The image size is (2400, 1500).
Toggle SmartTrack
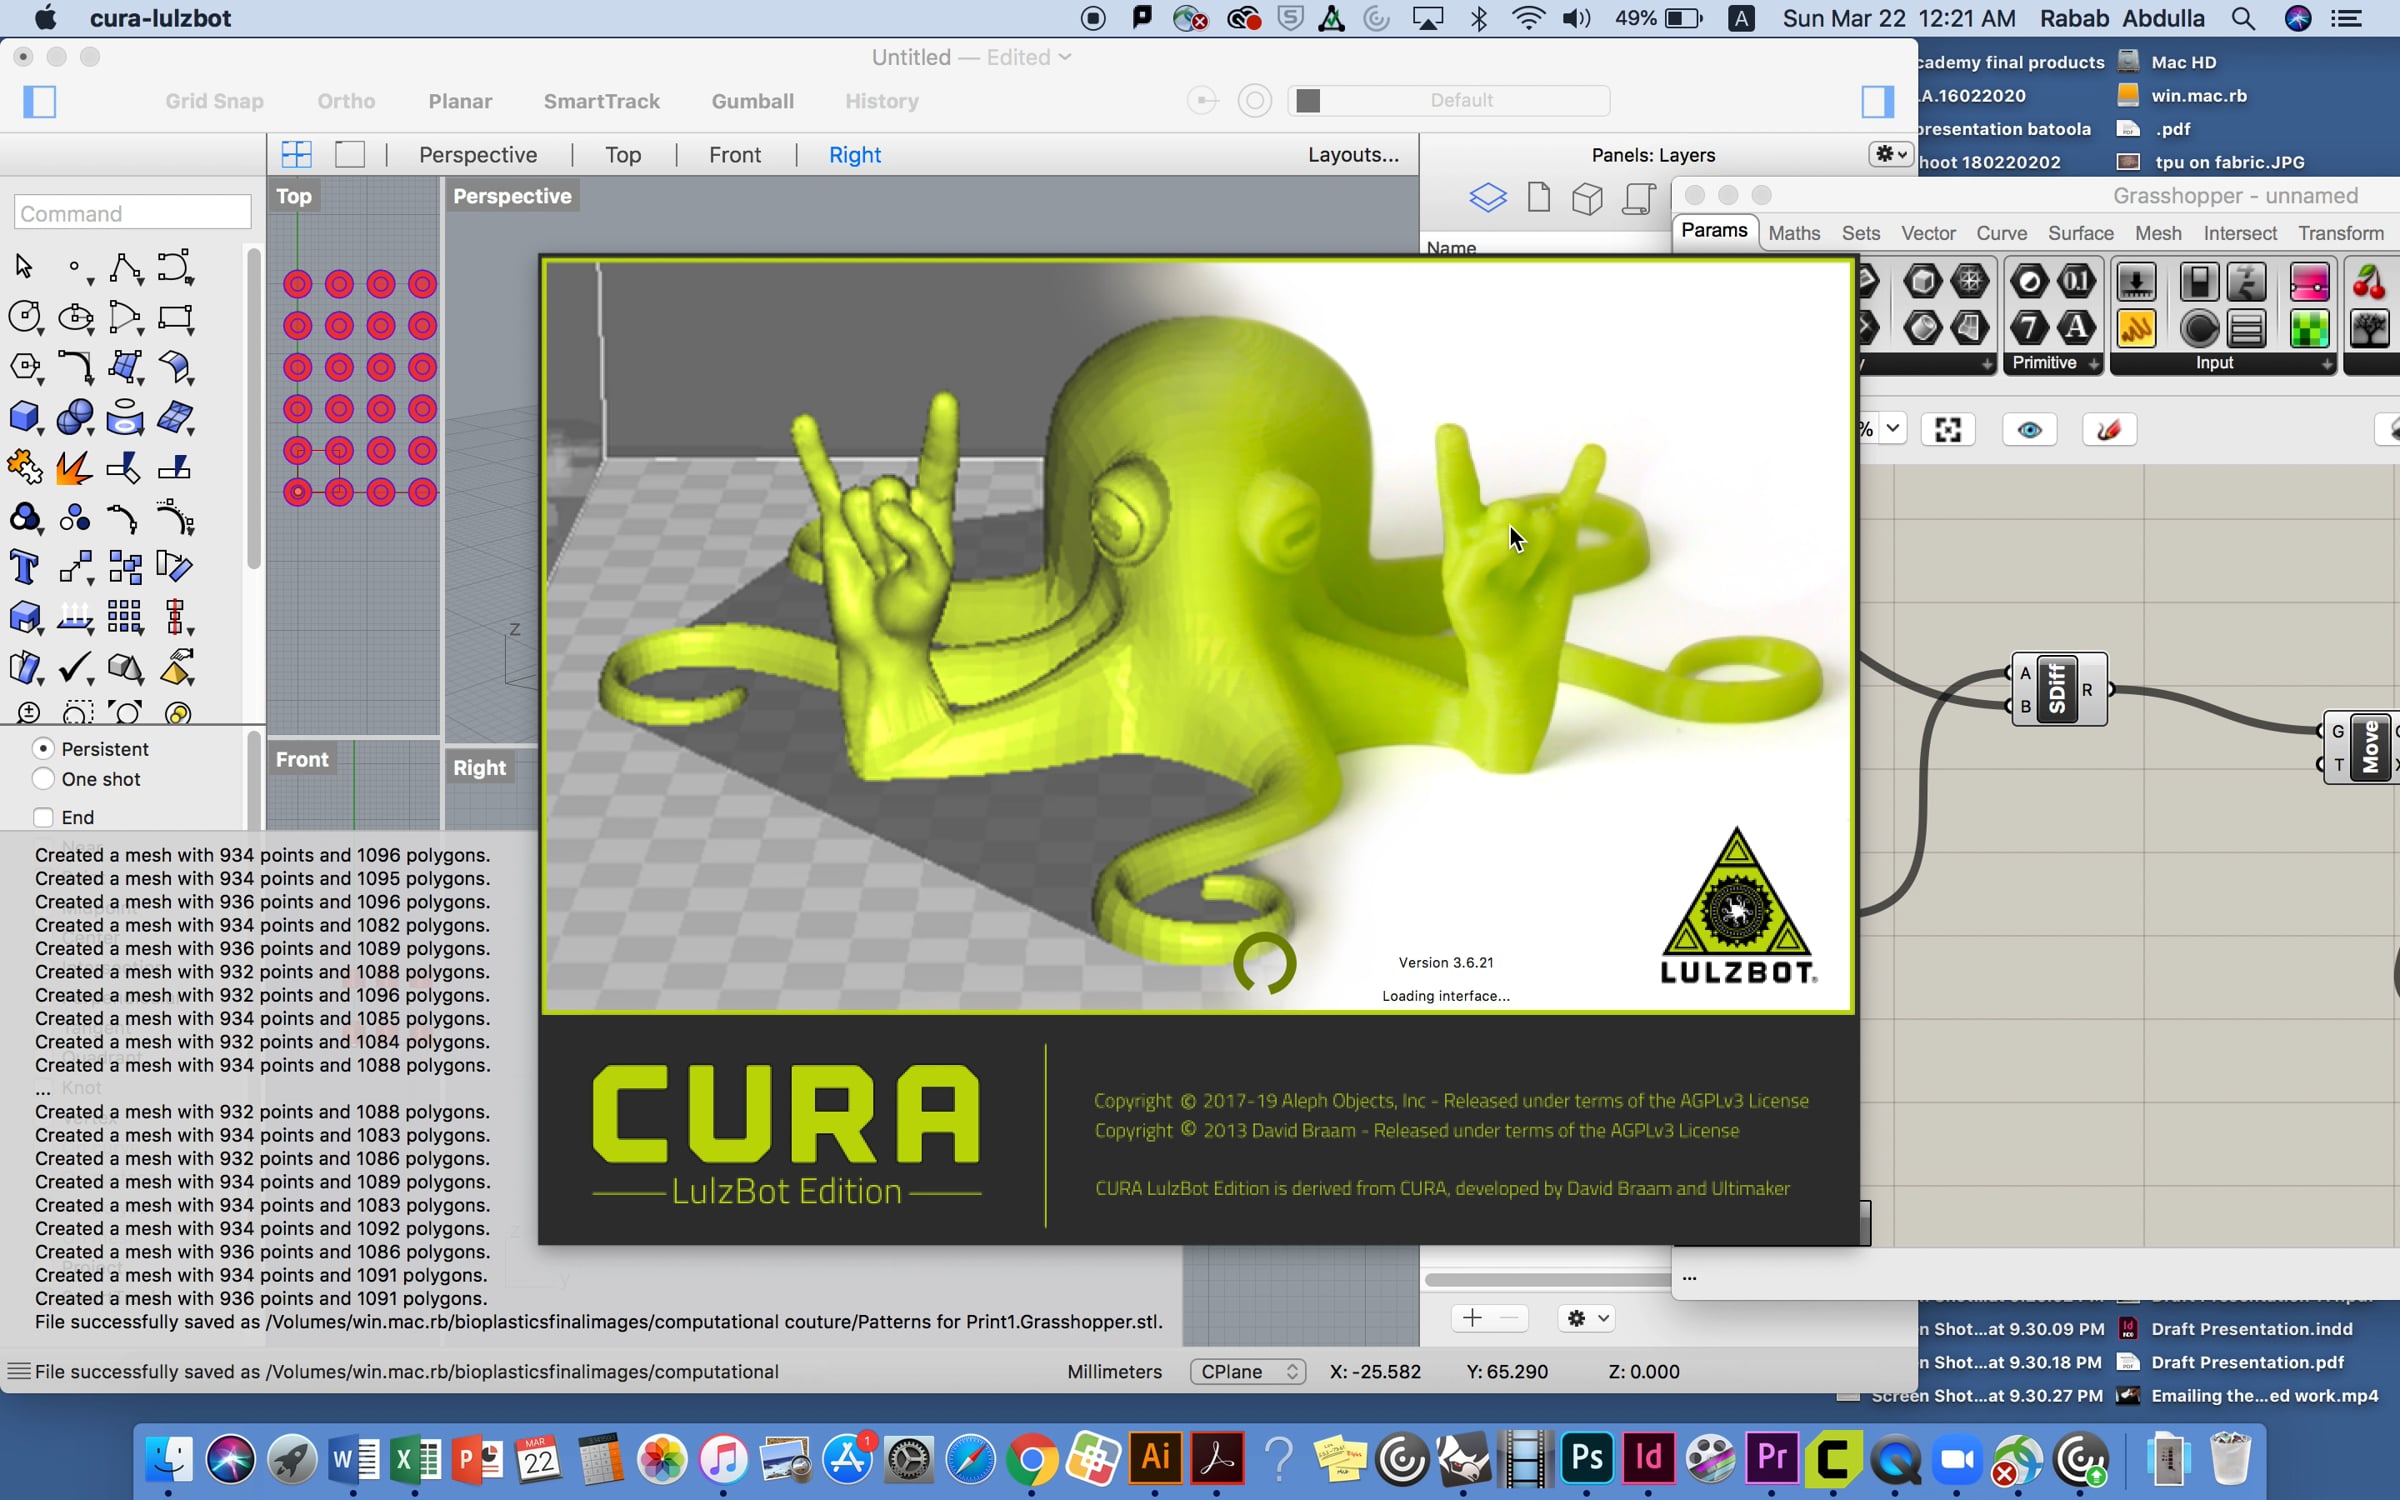click(x=602, y=101)
